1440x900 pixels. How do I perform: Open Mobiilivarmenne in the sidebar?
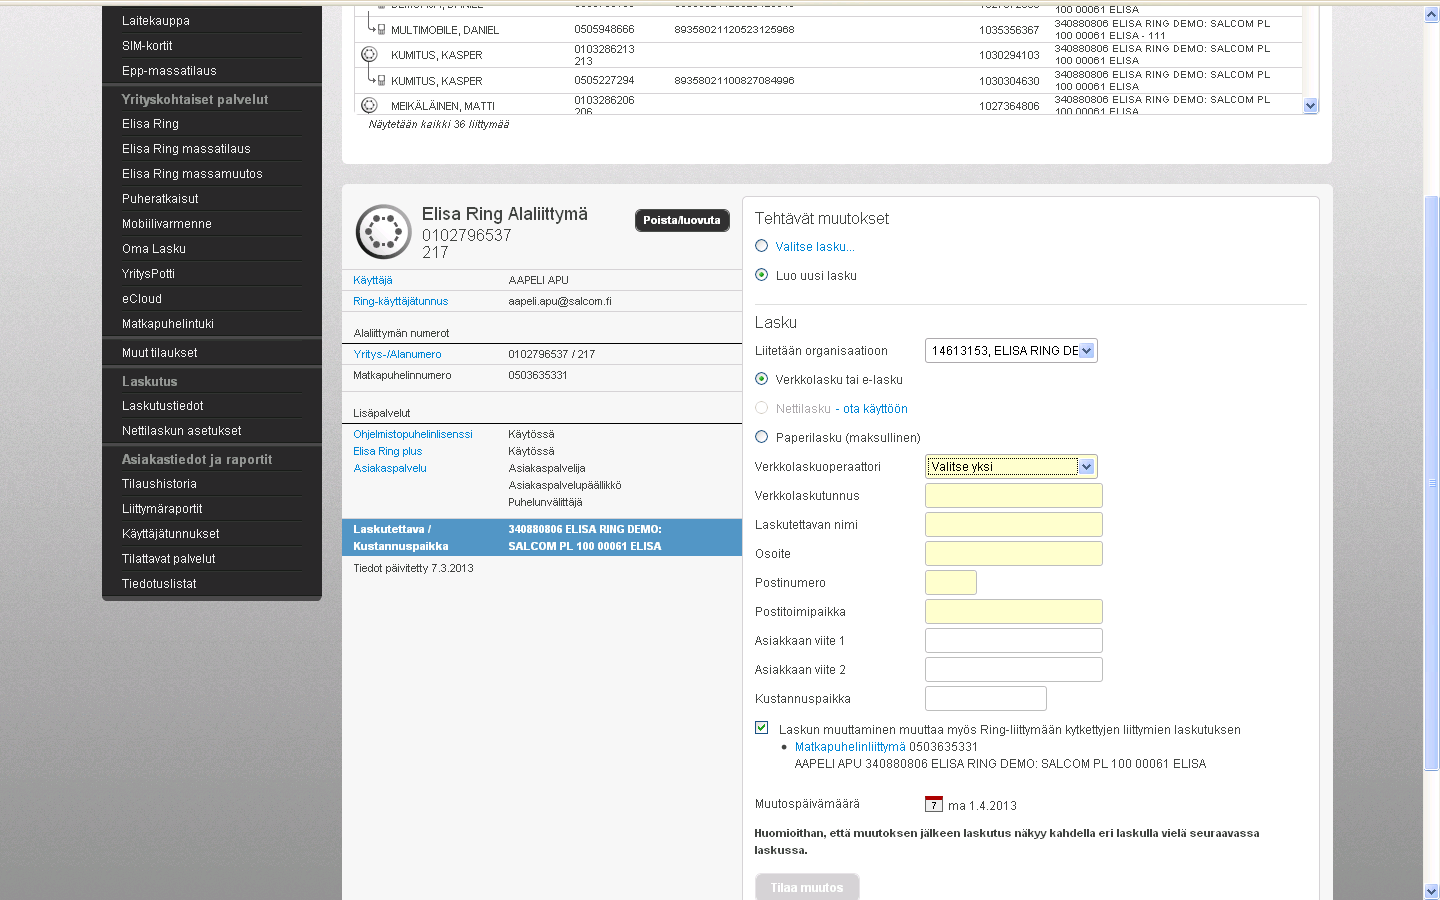pyautogui.click(x=167, y=224)
